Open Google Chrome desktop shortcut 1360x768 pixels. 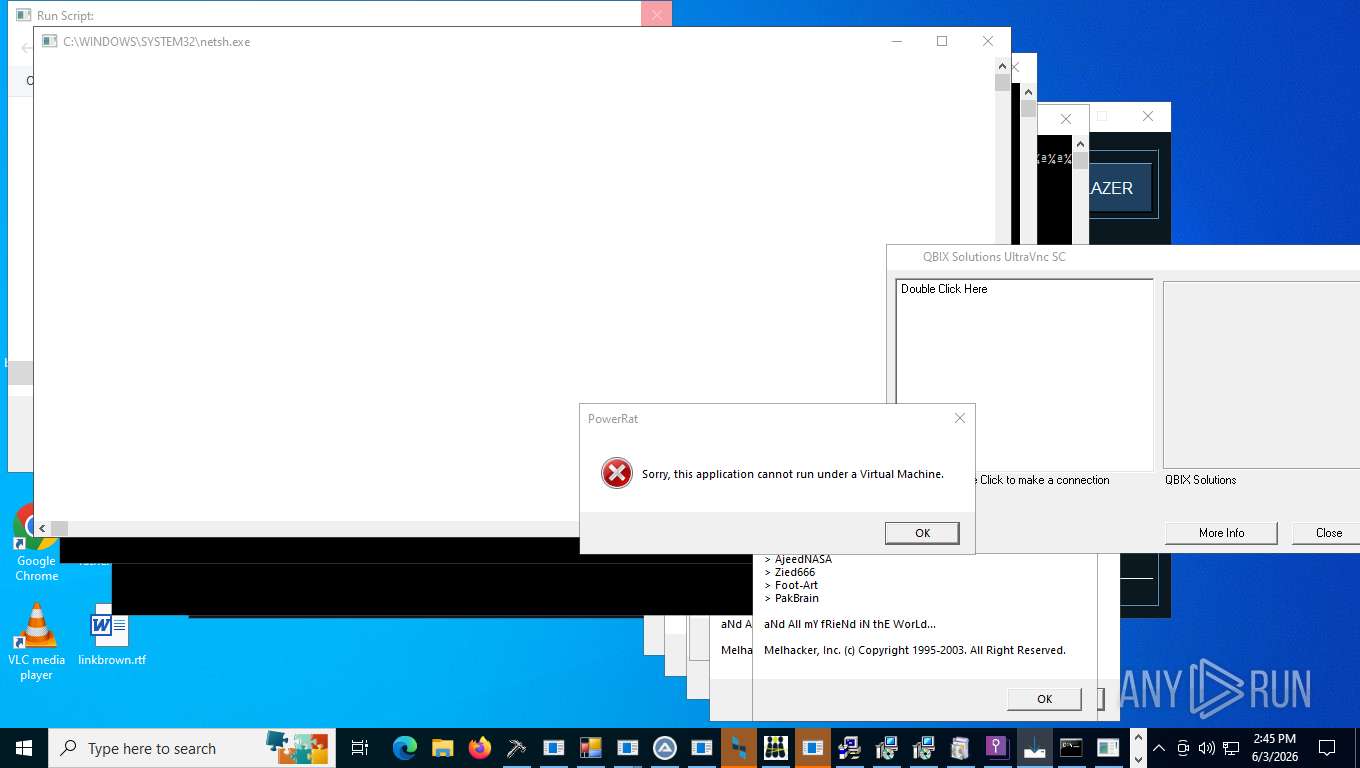pyautogui.click(x=36, y=541)
